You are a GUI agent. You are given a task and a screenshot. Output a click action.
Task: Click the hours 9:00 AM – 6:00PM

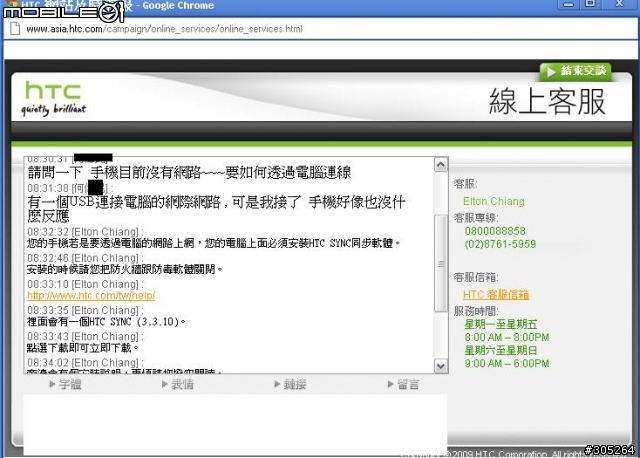(507, 363)
